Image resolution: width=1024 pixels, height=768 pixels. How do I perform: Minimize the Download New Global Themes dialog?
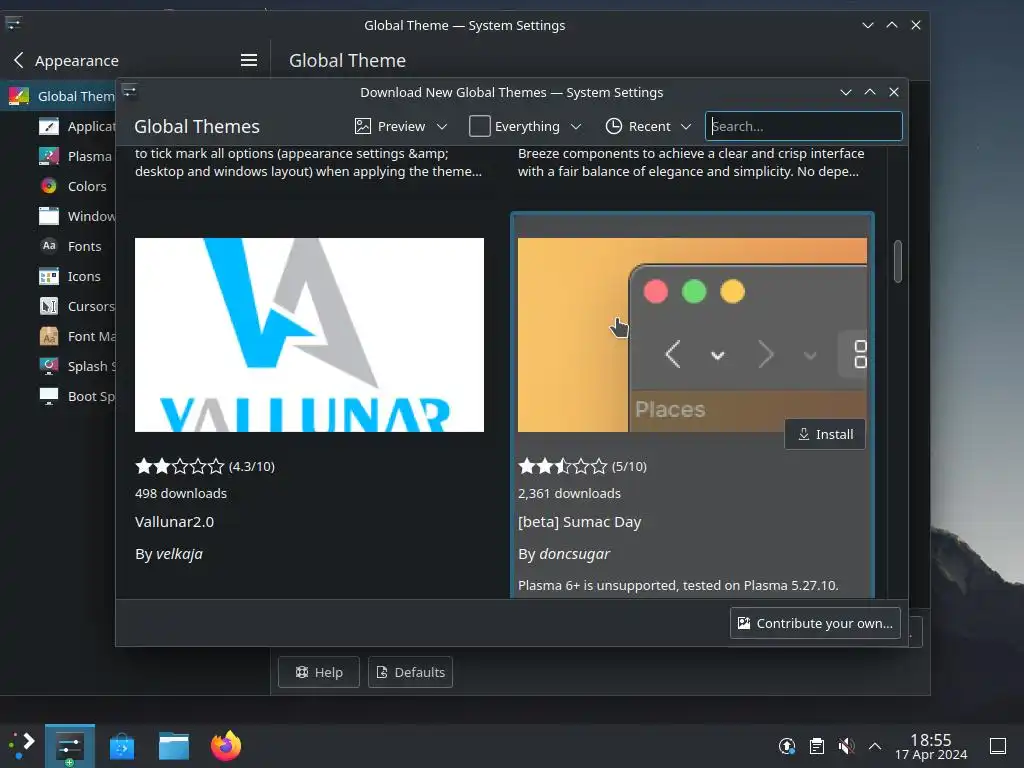pyautogui.click(x=846, y=92)
